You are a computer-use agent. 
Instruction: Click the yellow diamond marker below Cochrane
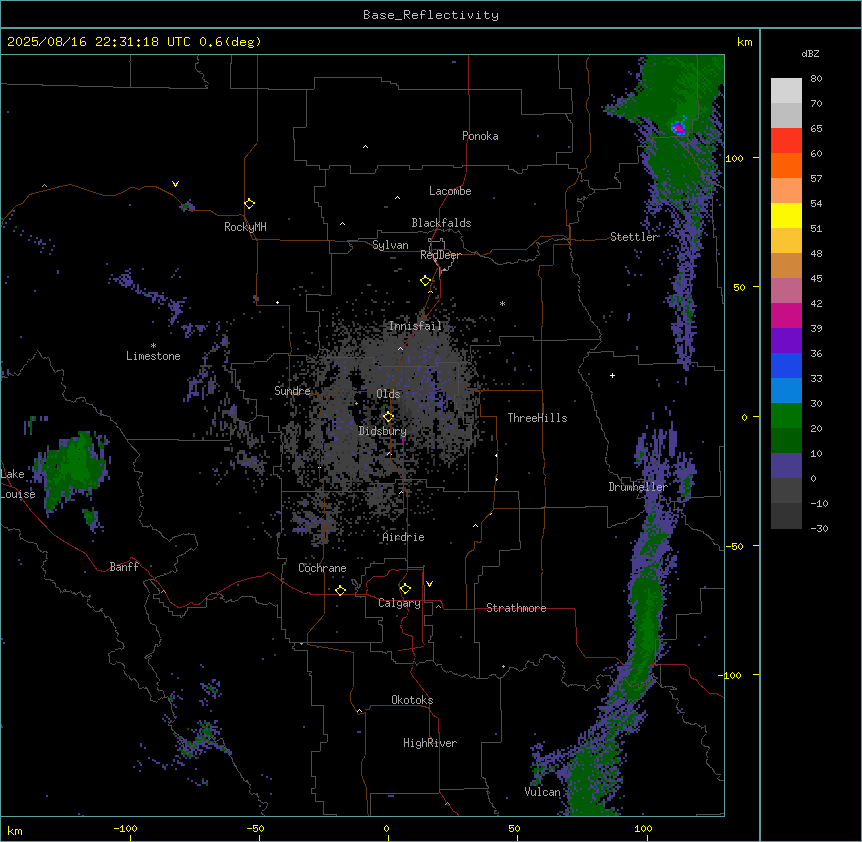pyautogui.click(x=340, y=590)
